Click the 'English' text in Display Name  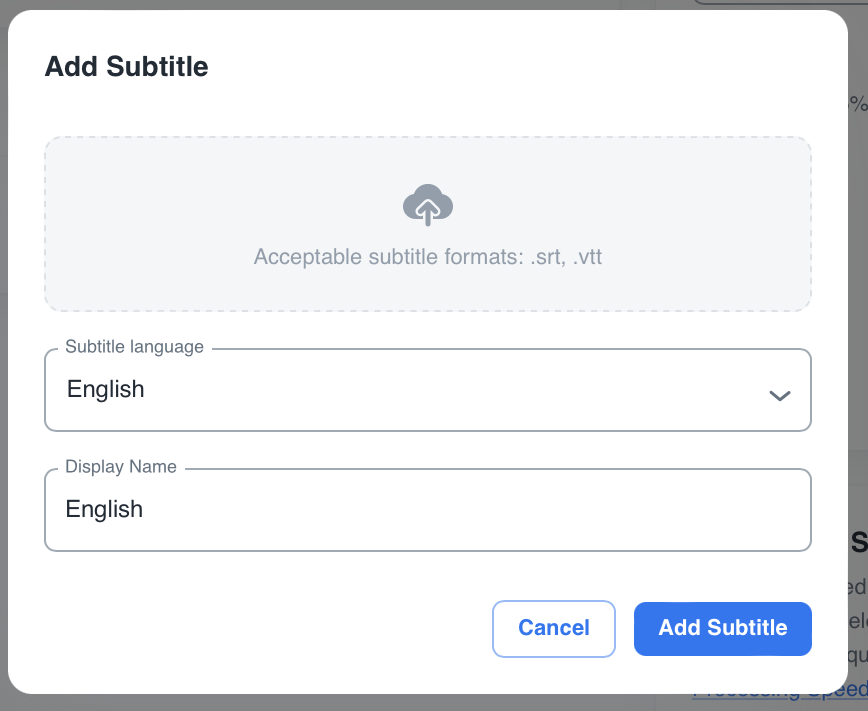[104, 509]
